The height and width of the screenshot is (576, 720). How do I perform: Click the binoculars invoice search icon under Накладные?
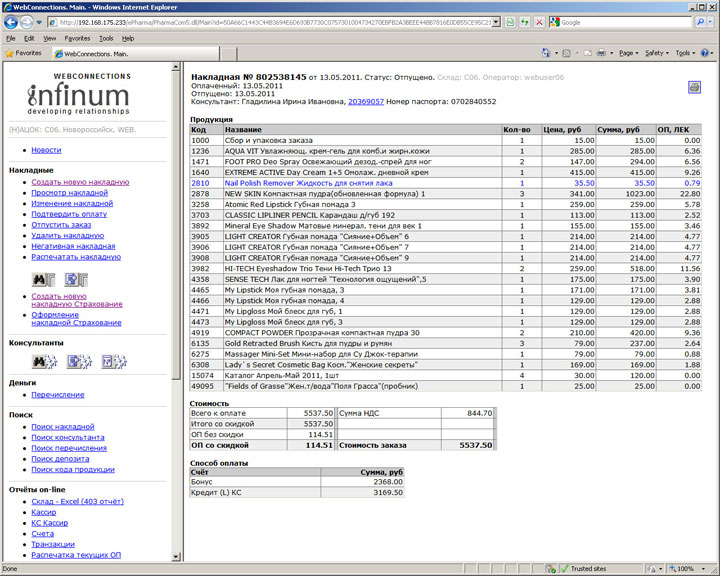click(44, 279)
